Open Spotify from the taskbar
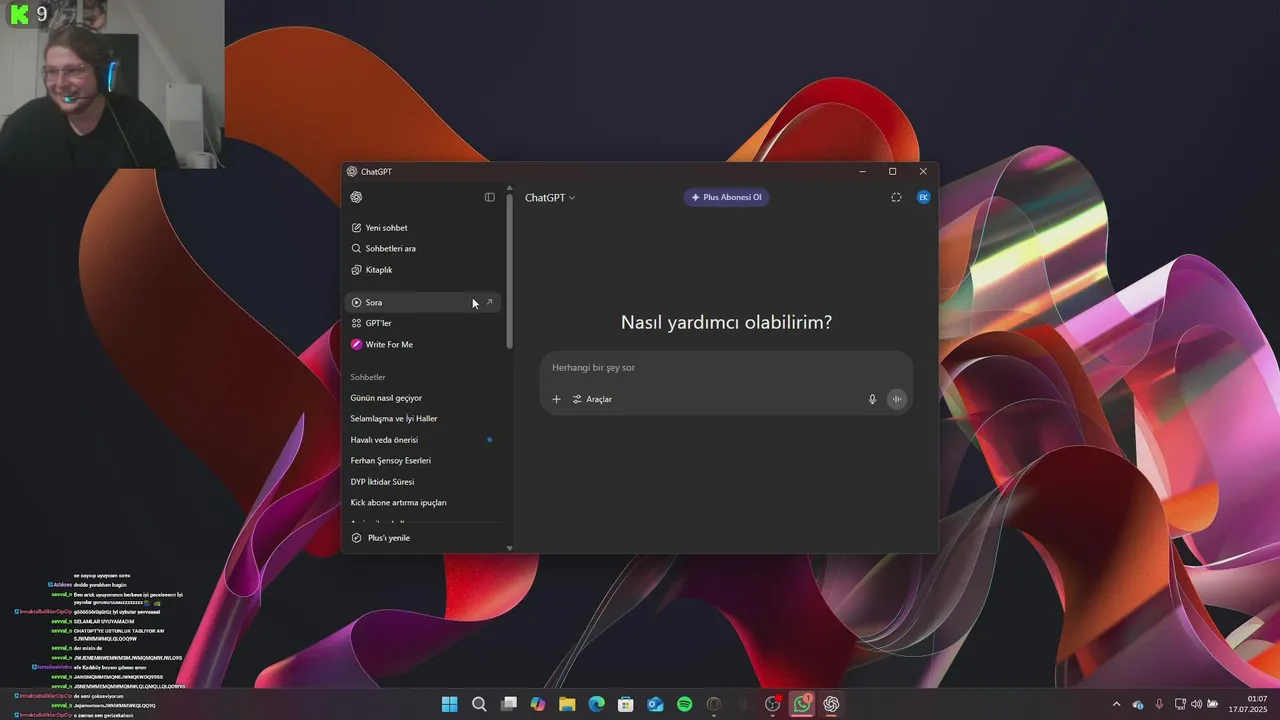Image resolution: width=1280 pixels, height=720 pixels. coord(684,704)
